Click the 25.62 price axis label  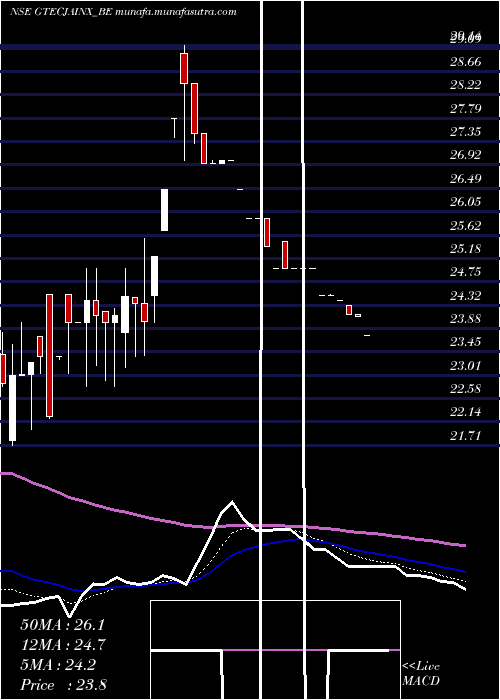tap(466, 225)
